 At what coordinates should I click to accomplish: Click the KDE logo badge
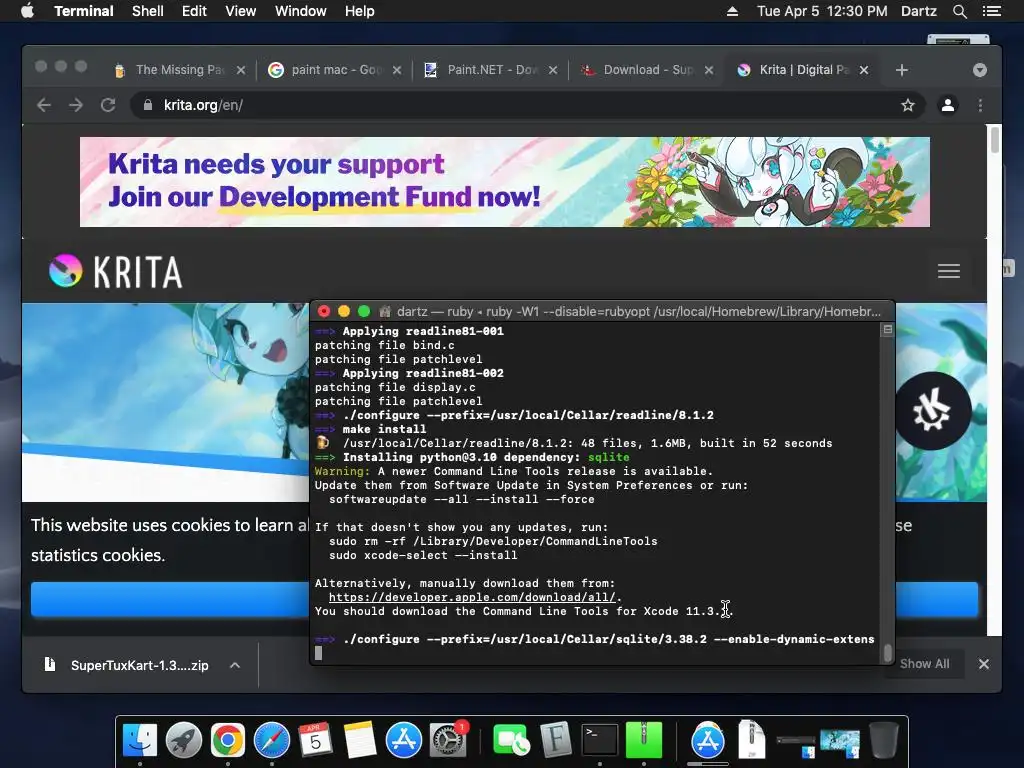point(932,411)
